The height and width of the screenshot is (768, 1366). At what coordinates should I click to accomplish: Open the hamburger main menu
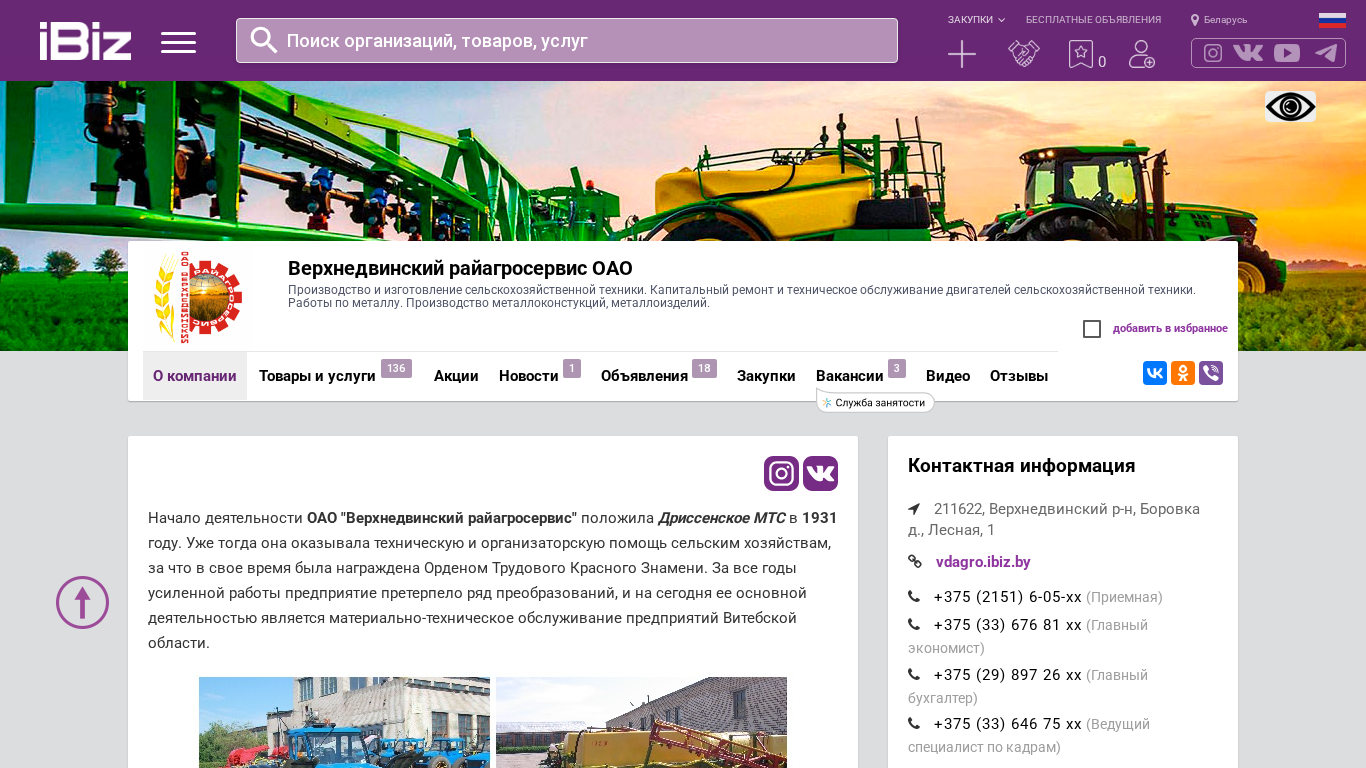click(x=178, y=42)
